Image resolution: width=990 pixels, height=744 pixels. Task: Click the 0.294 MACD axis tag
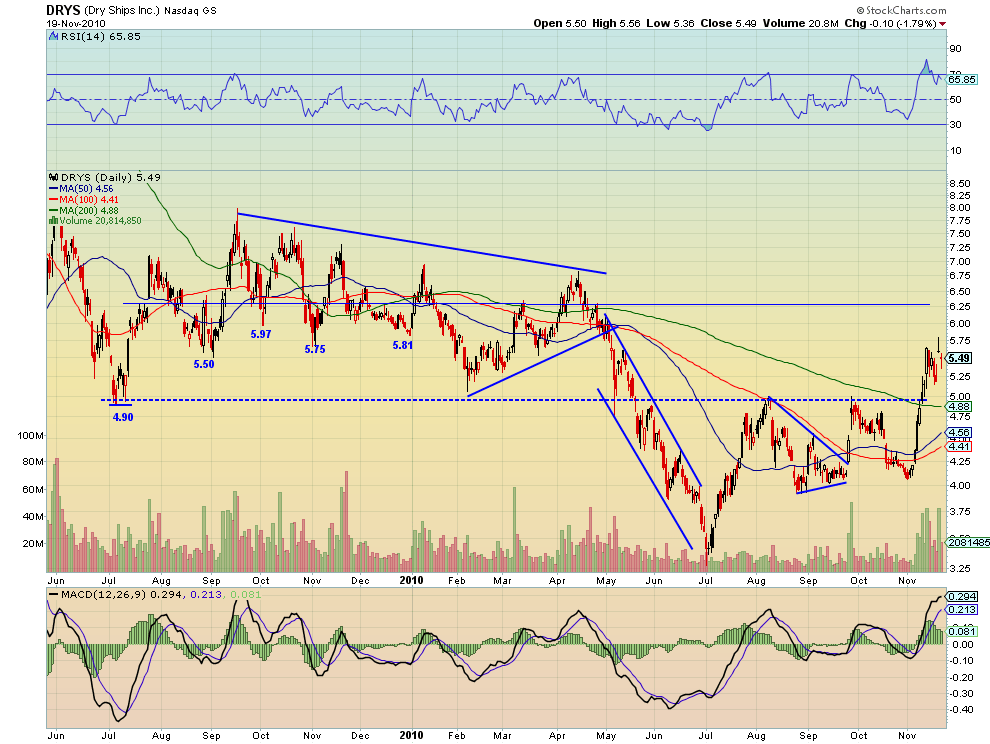[x=963, y=596]
